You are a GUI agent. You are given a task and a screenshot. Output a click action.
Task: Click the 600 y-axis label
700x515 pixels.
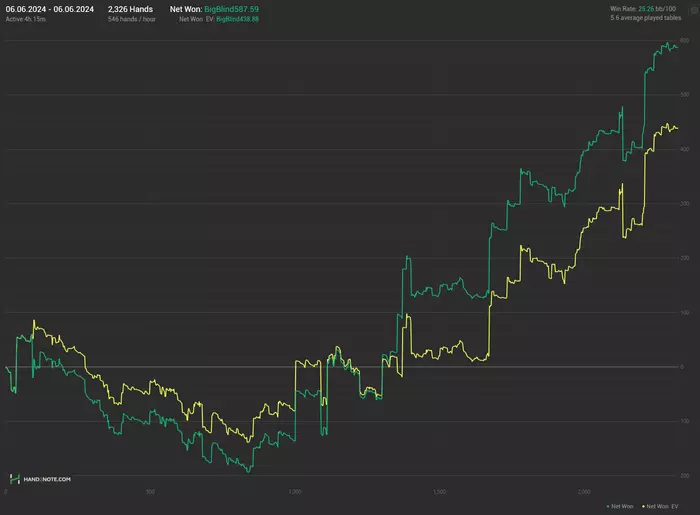pyautogui.click(x=685, y=41)
